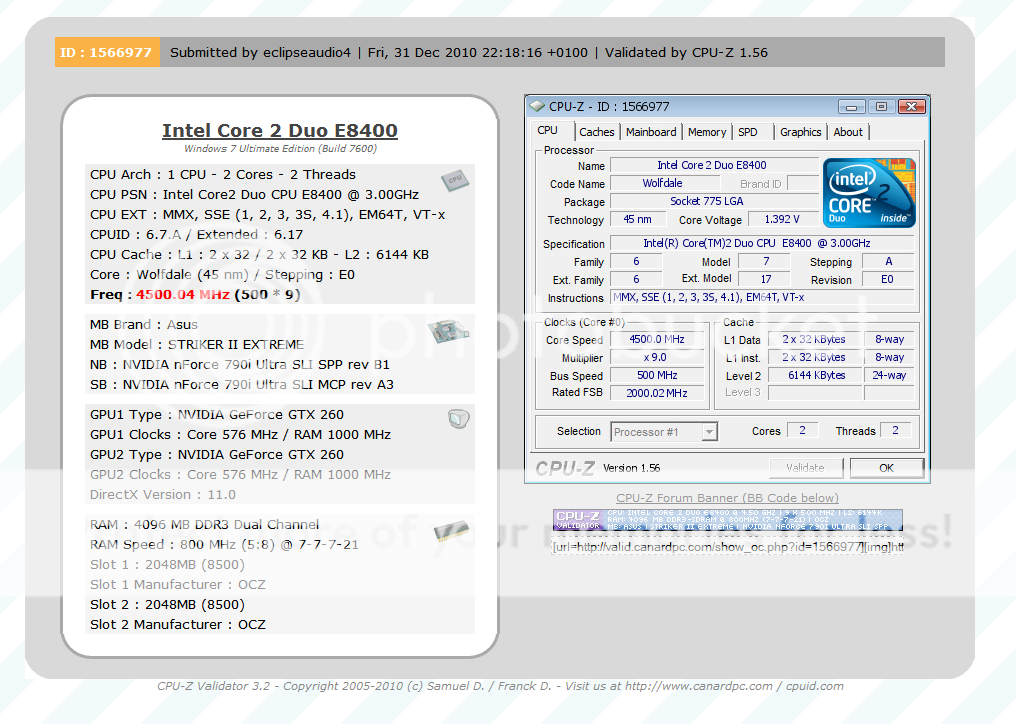Click the RAM Speed 800 MHz line
Screen dimensions: 1016x724
click(x=224, y=544)
